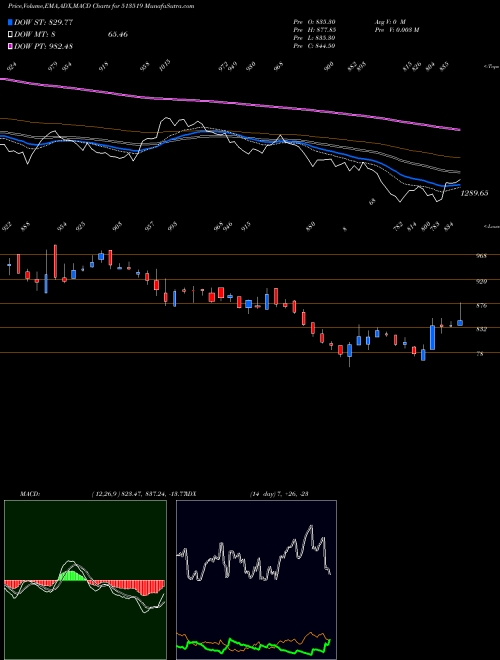Click the 'Pre V: 0.003 M' volume label

click(x=396, y=30)
